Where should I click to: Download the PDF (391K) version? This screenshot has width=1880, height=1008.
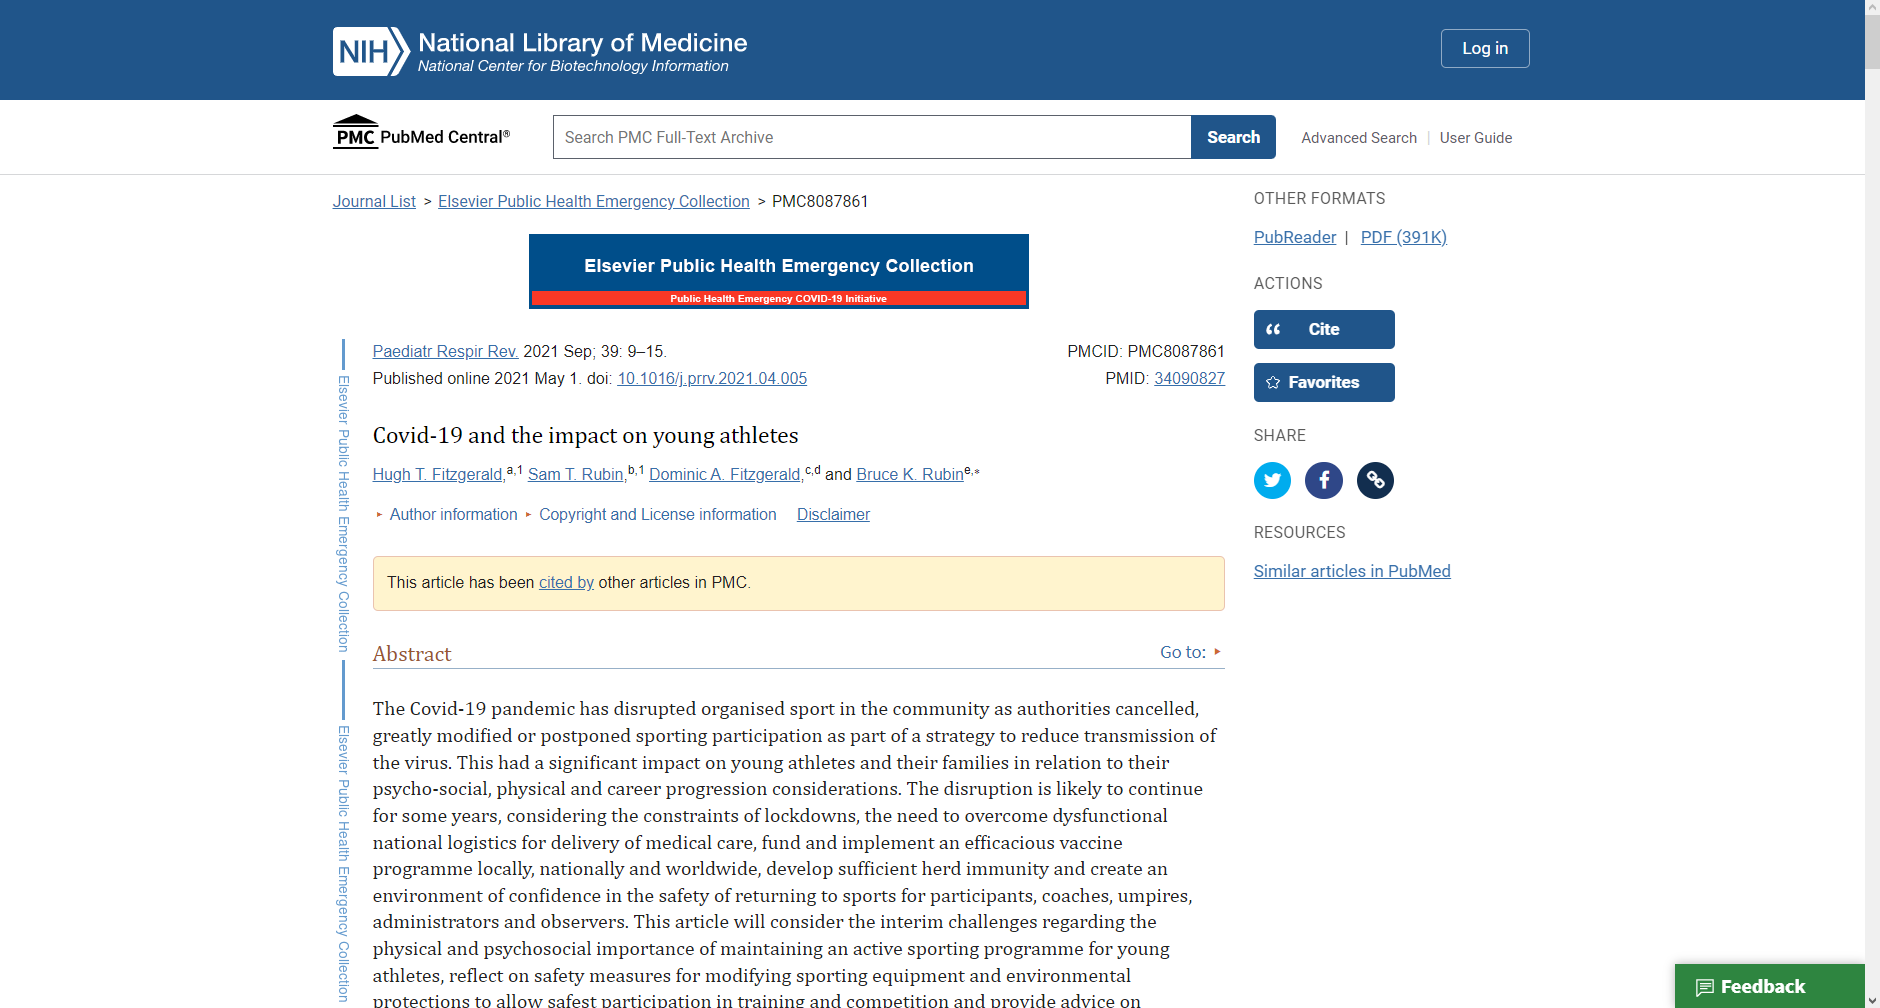(1403, 237)
